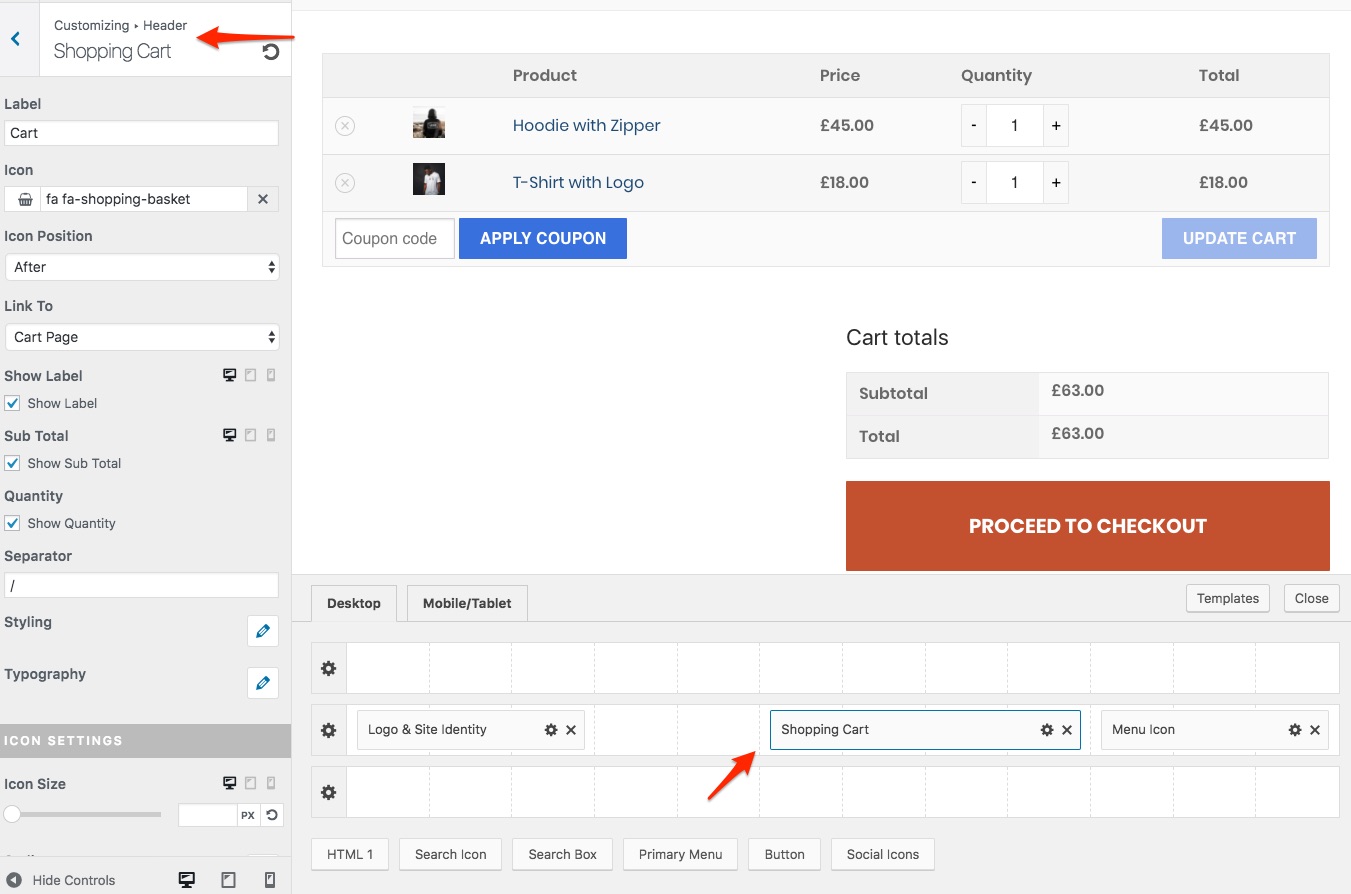Decrease Hoodie with Zipper quantity
1351x894 pixels.
(x=974, y=126)
